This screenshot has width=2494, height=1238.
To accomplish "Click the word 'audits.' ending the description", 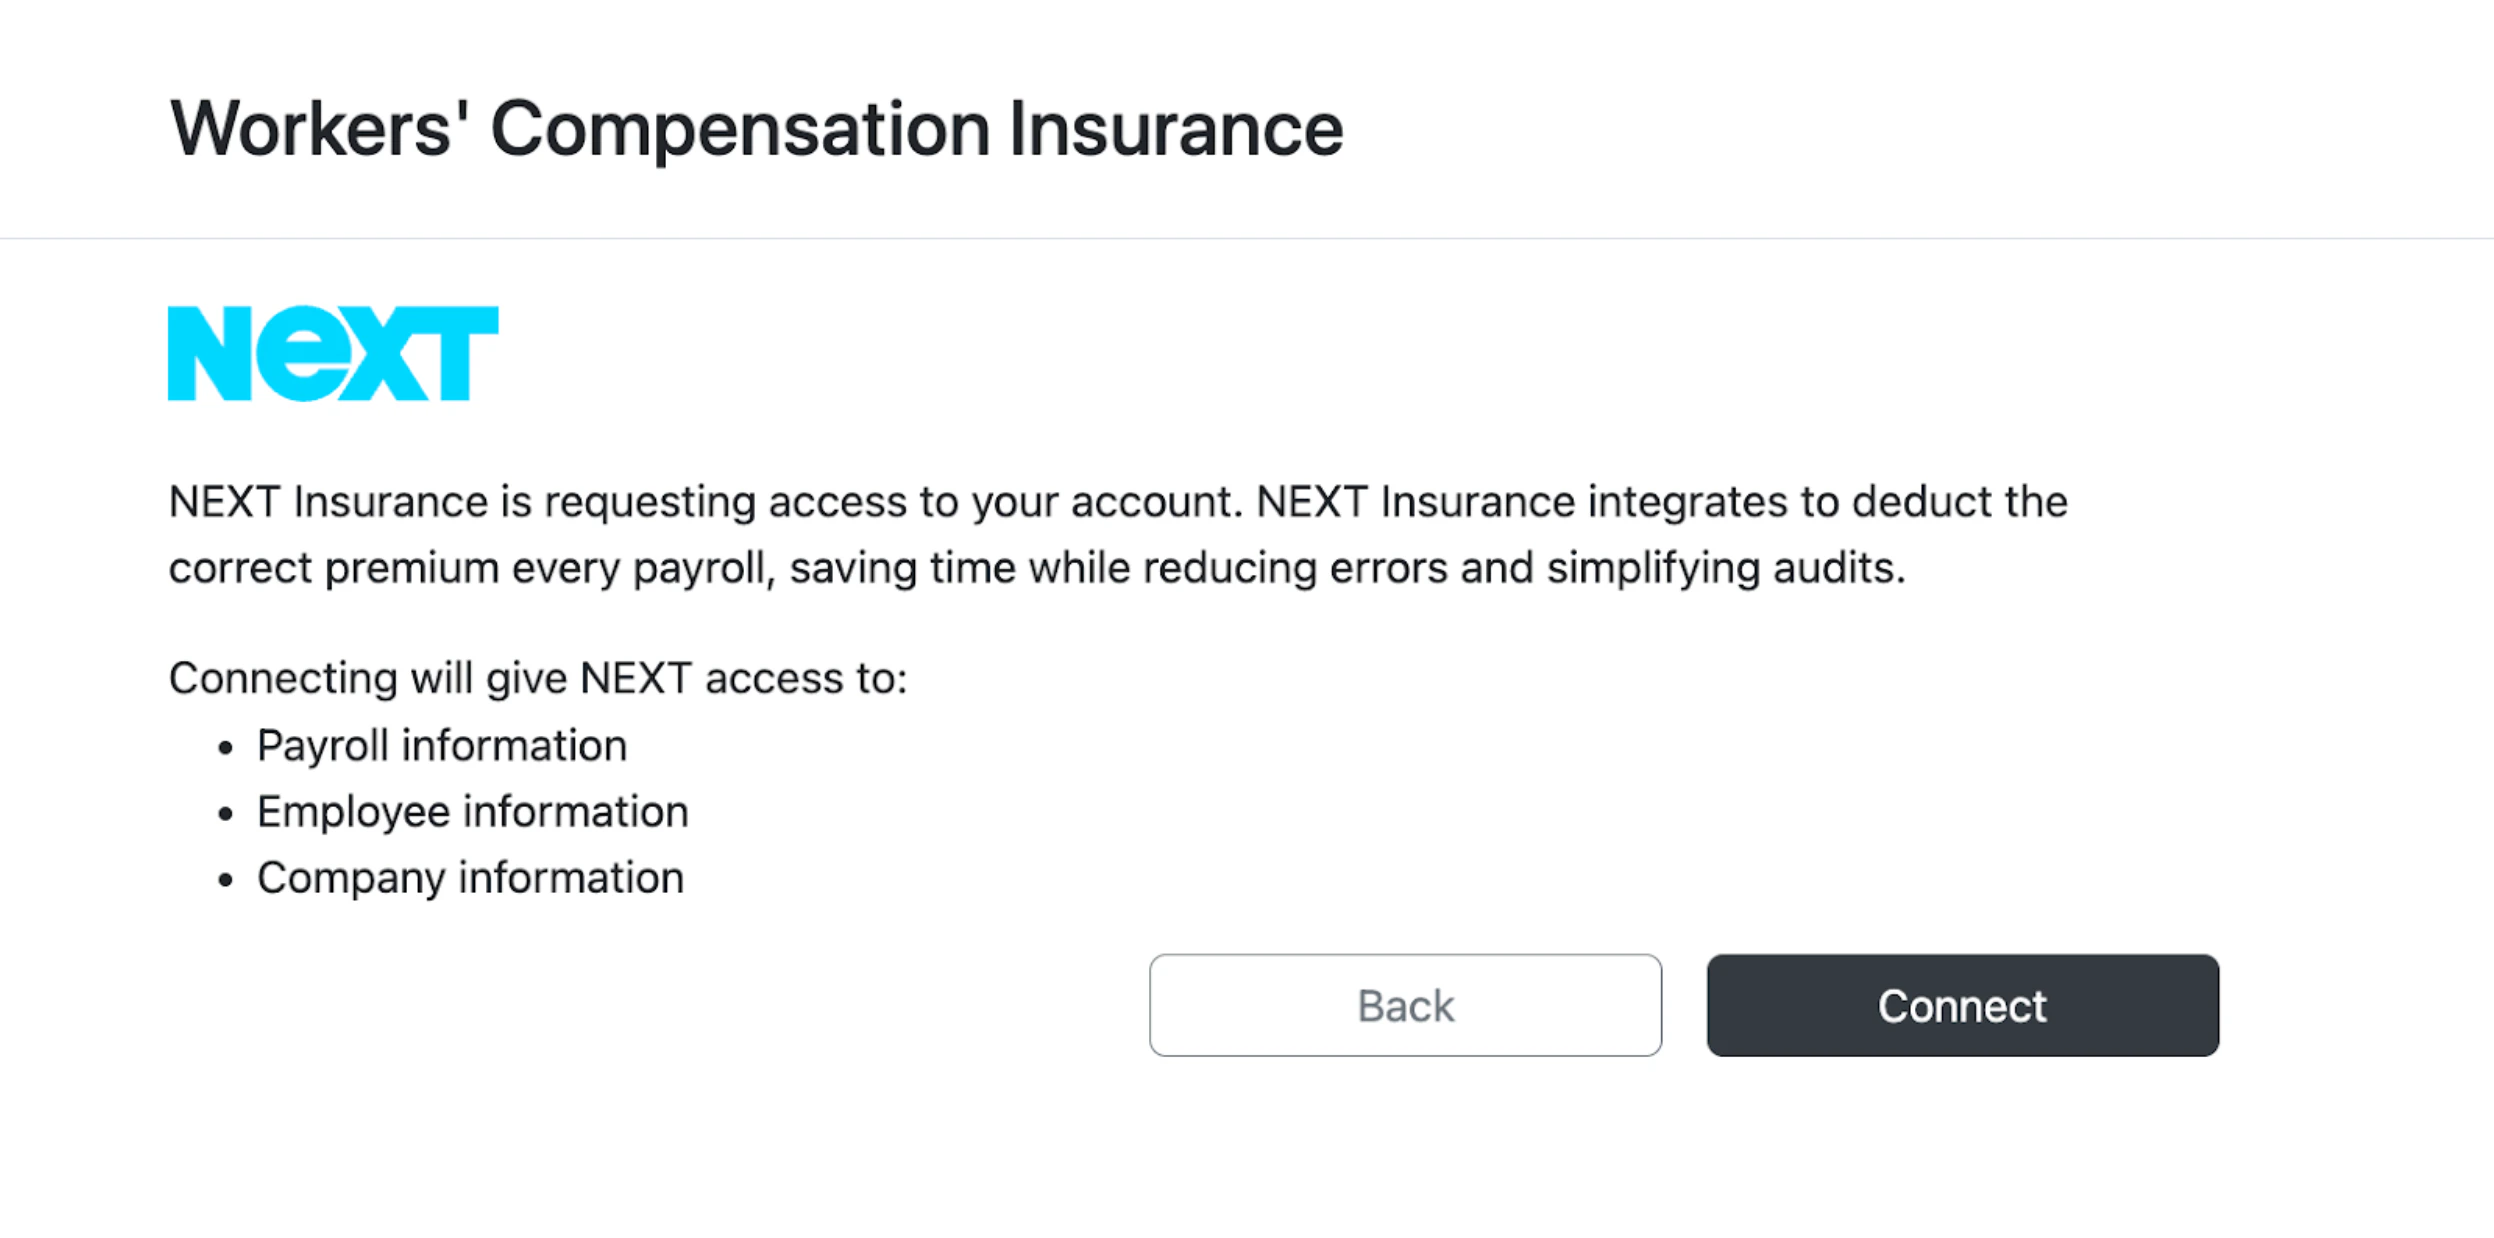I will 1839,568.
